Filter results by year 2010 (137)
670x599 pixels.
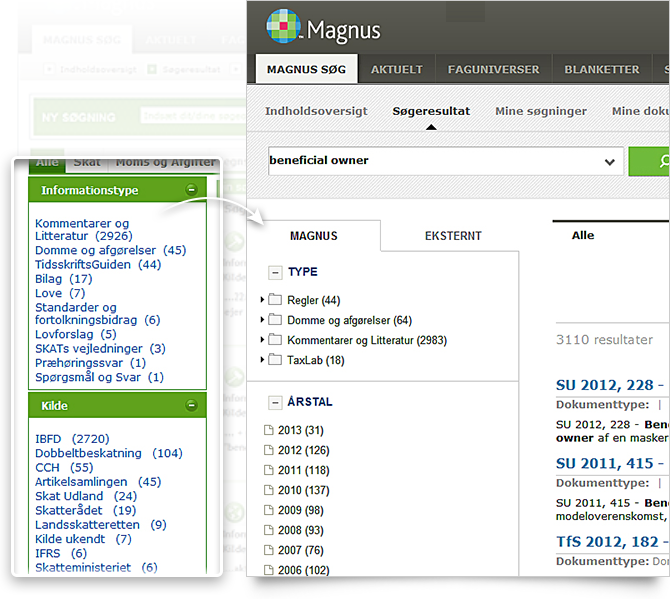[x=304, y=490]
